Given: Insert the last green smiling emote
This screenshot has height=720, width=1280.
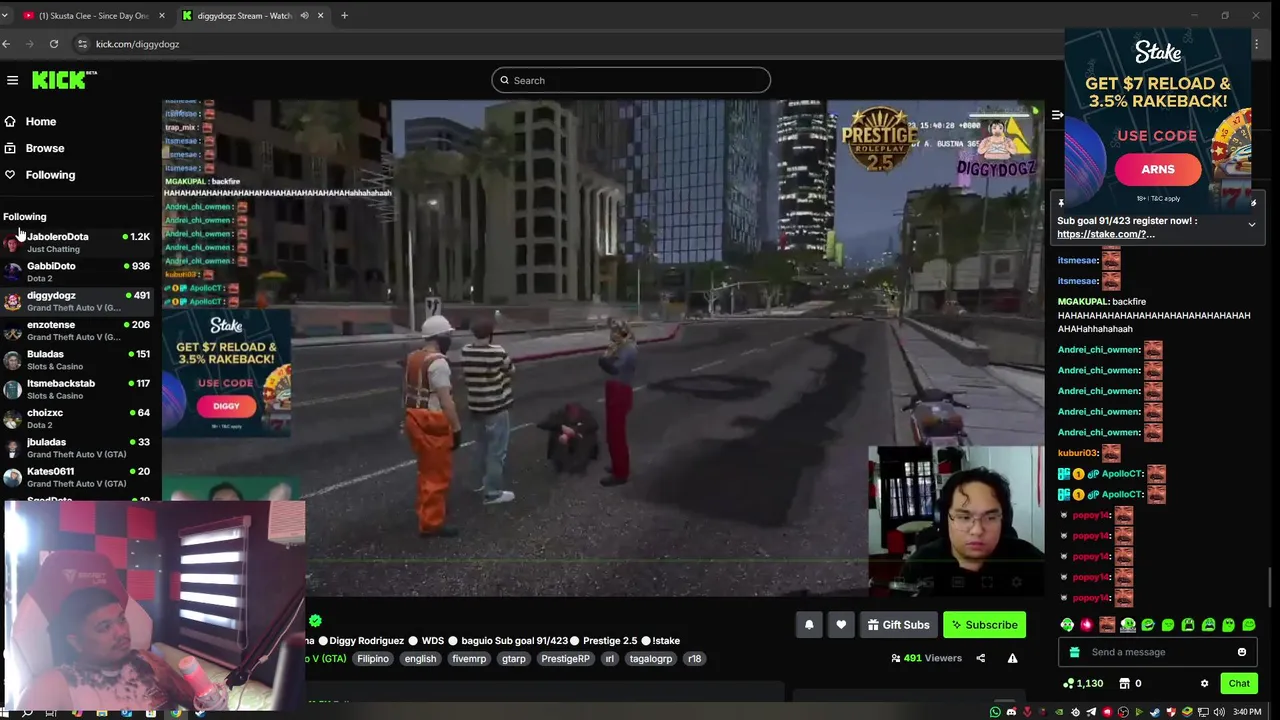Looking at the screenshot, I should pyautogui.click(x=1249, y=625).
